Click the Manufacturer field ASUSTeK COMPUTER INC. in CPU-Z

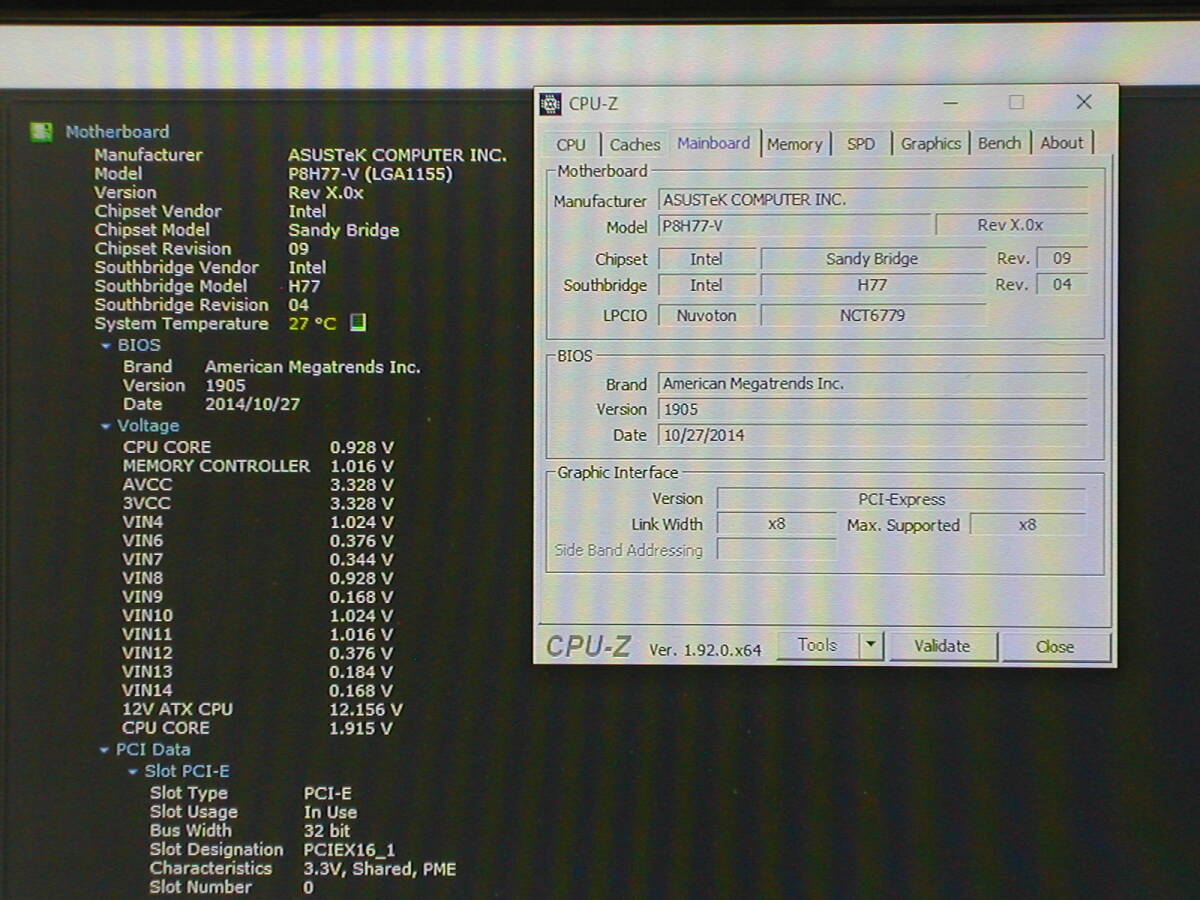click(872, 200)
